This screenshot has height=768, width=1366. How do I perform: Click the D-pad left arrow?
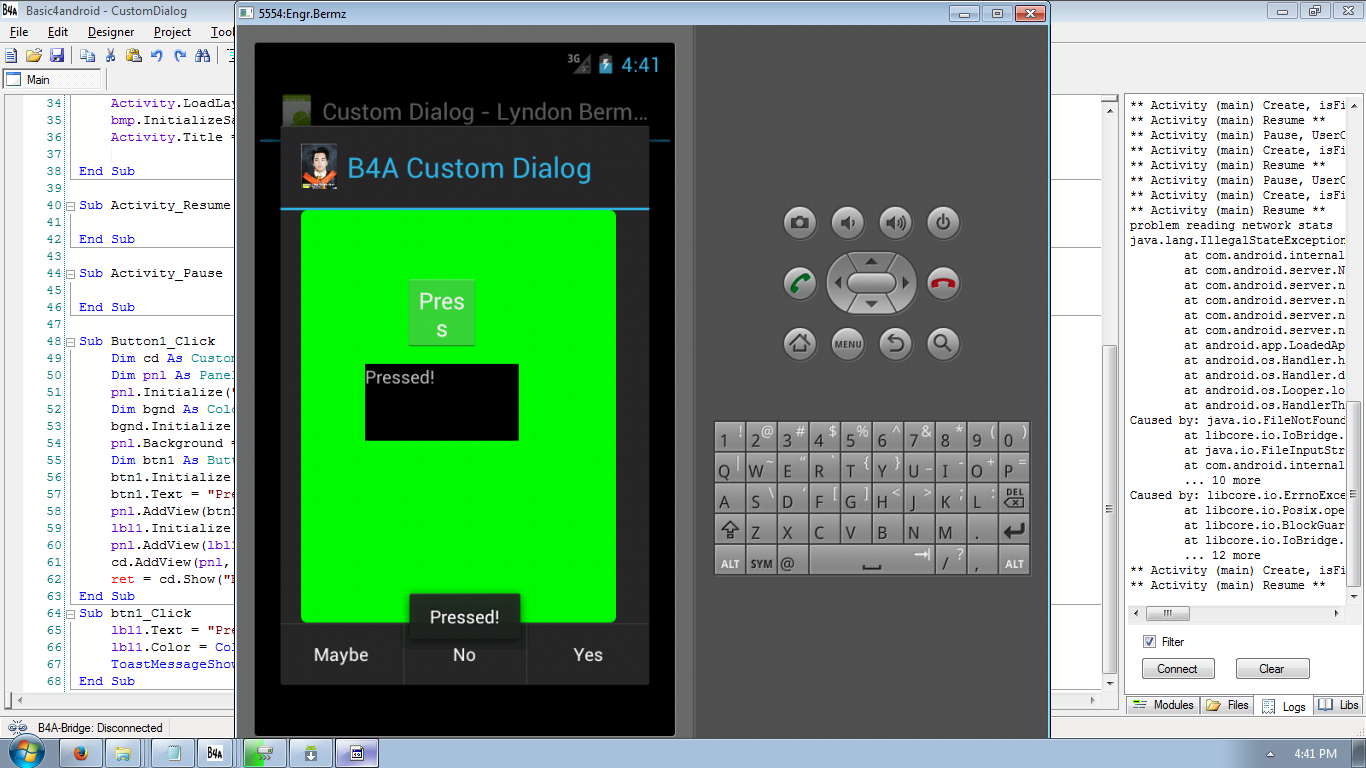coord(837,283)
